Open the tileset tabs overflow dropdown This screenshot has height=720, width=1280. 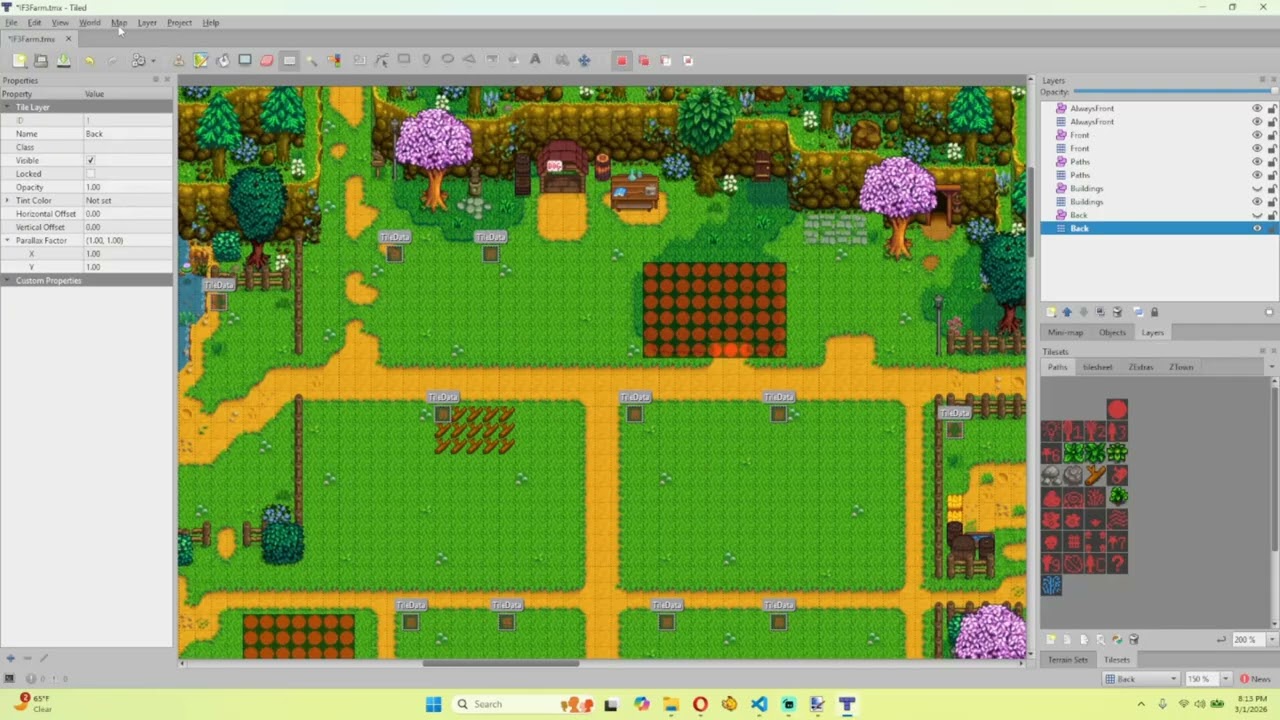1272,367
